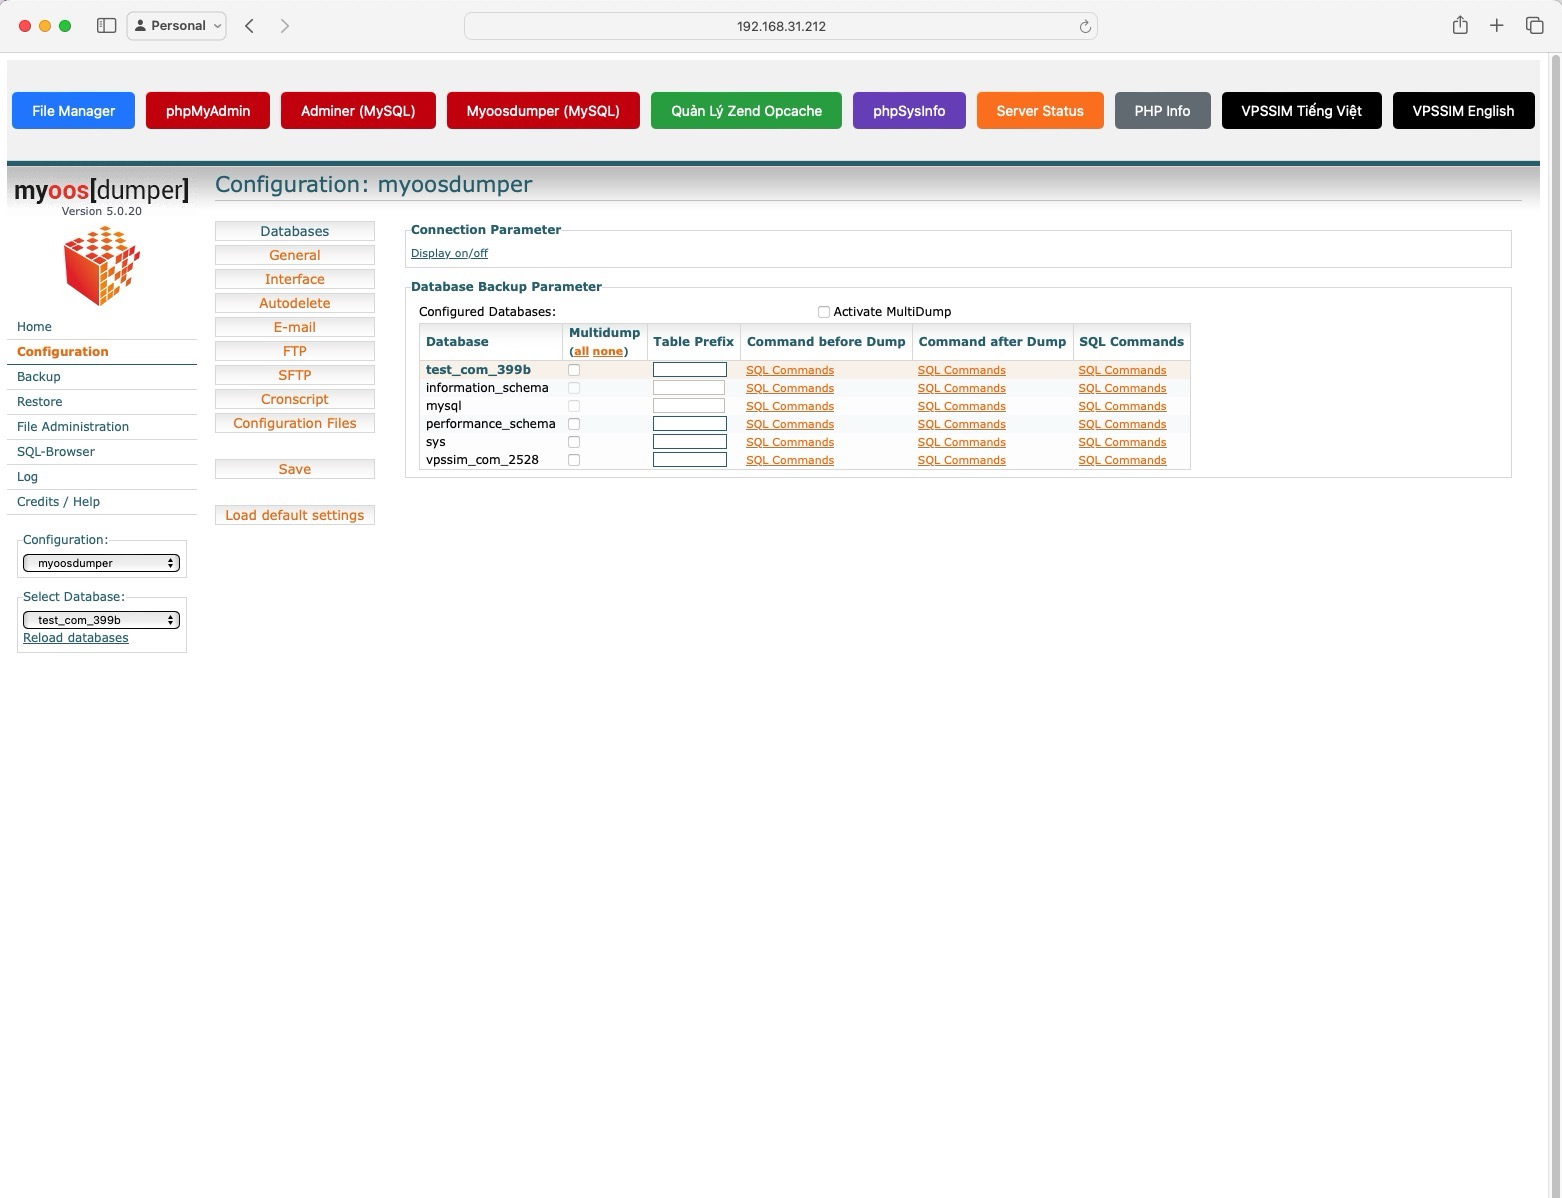Open mysql Command after Dump SQL Commands

[962, 406]
